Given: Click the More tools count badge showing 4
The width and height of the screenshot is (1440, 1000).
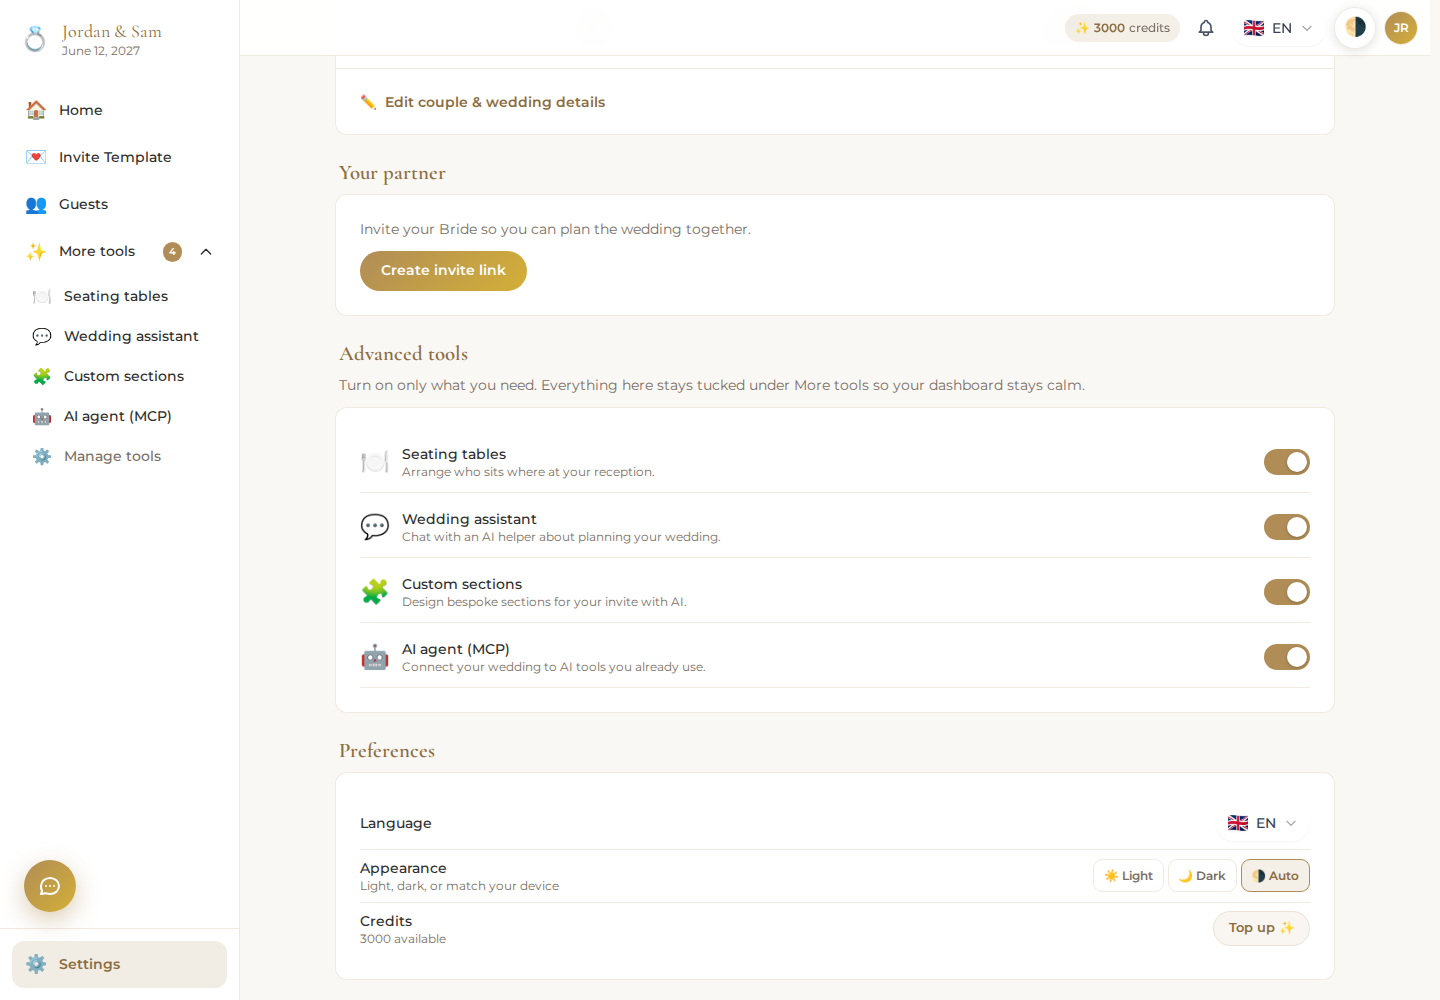Looking at the screenshot, I should pos(173,252).
